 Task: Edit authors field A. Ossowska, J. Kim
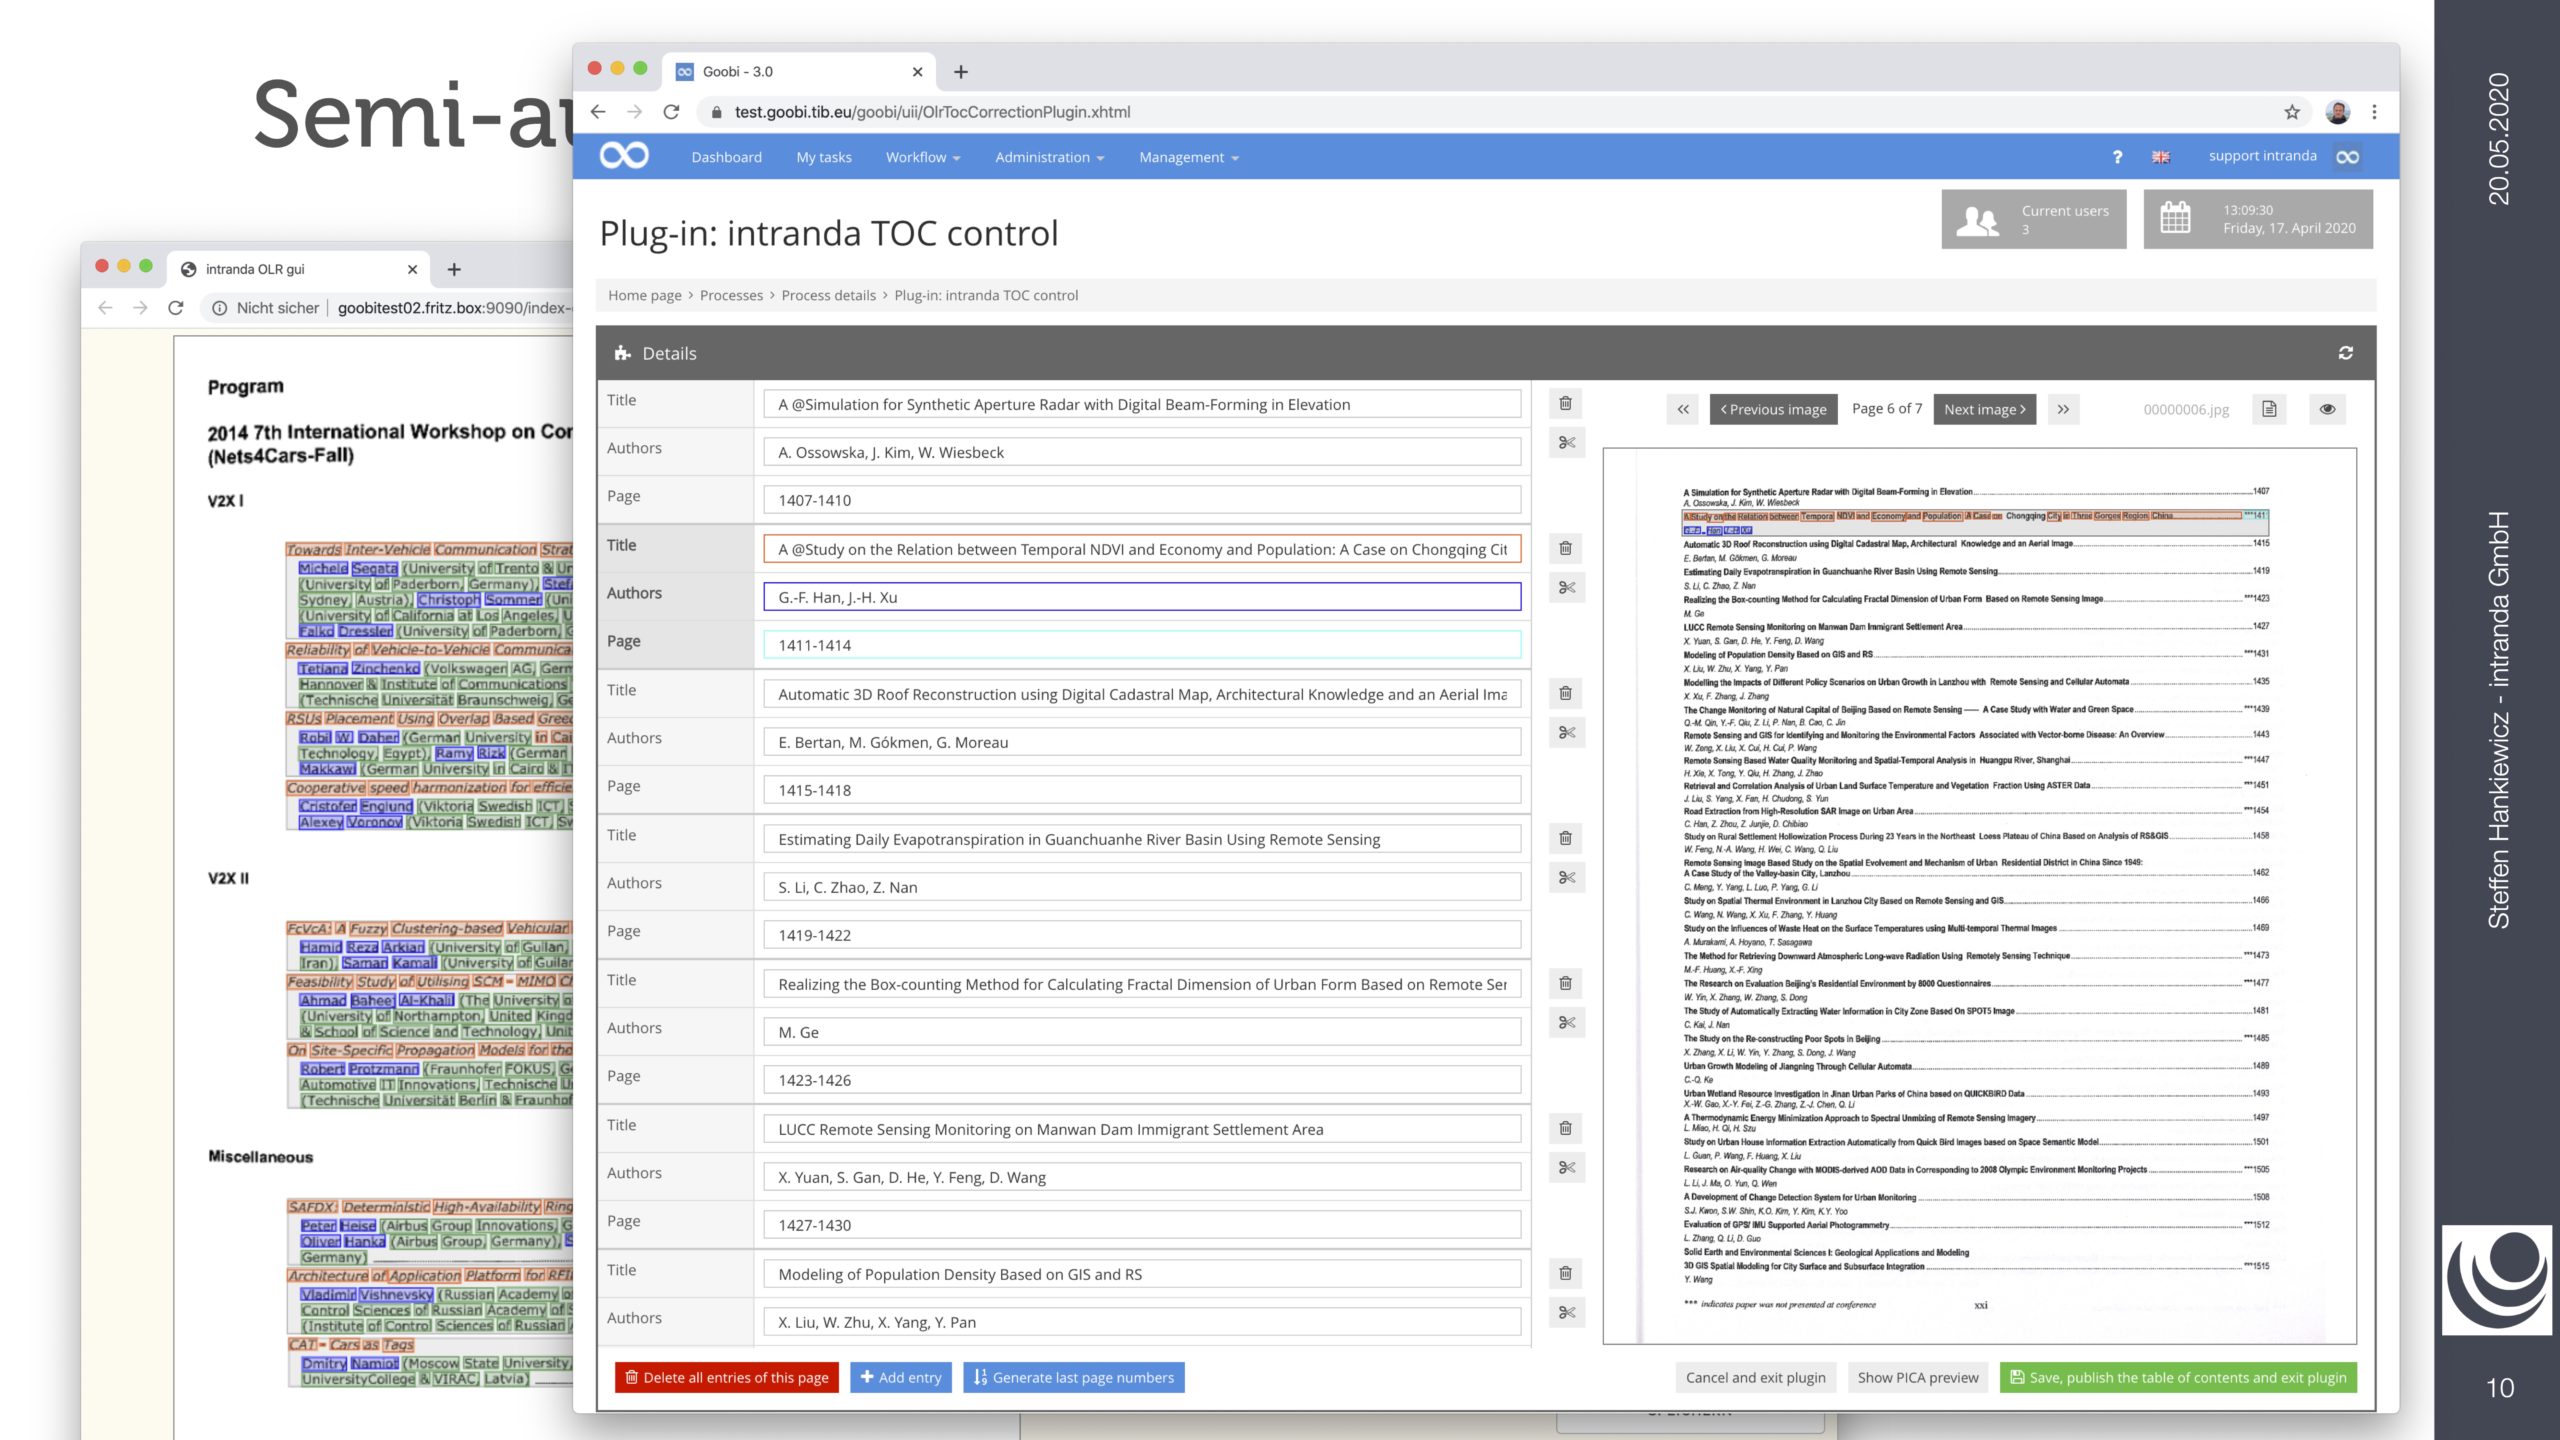coord(1142,452)
